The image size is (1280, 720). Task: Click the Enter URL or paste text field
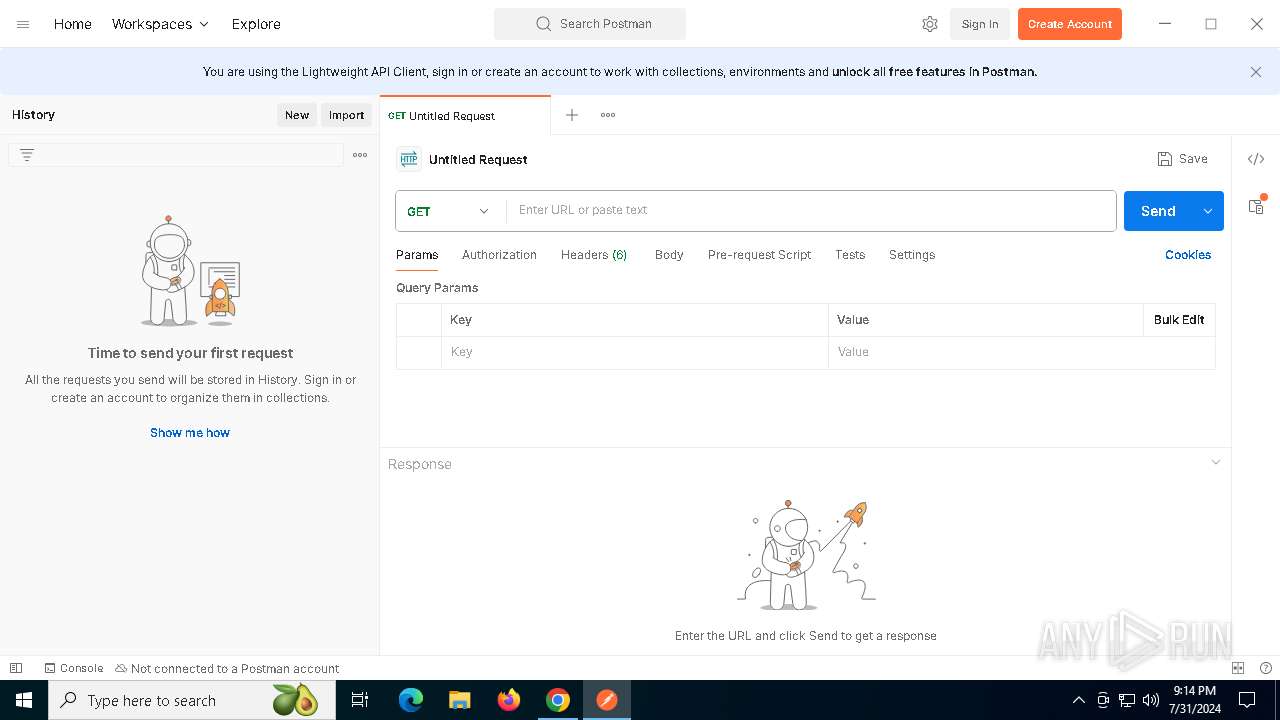[811, 211]
